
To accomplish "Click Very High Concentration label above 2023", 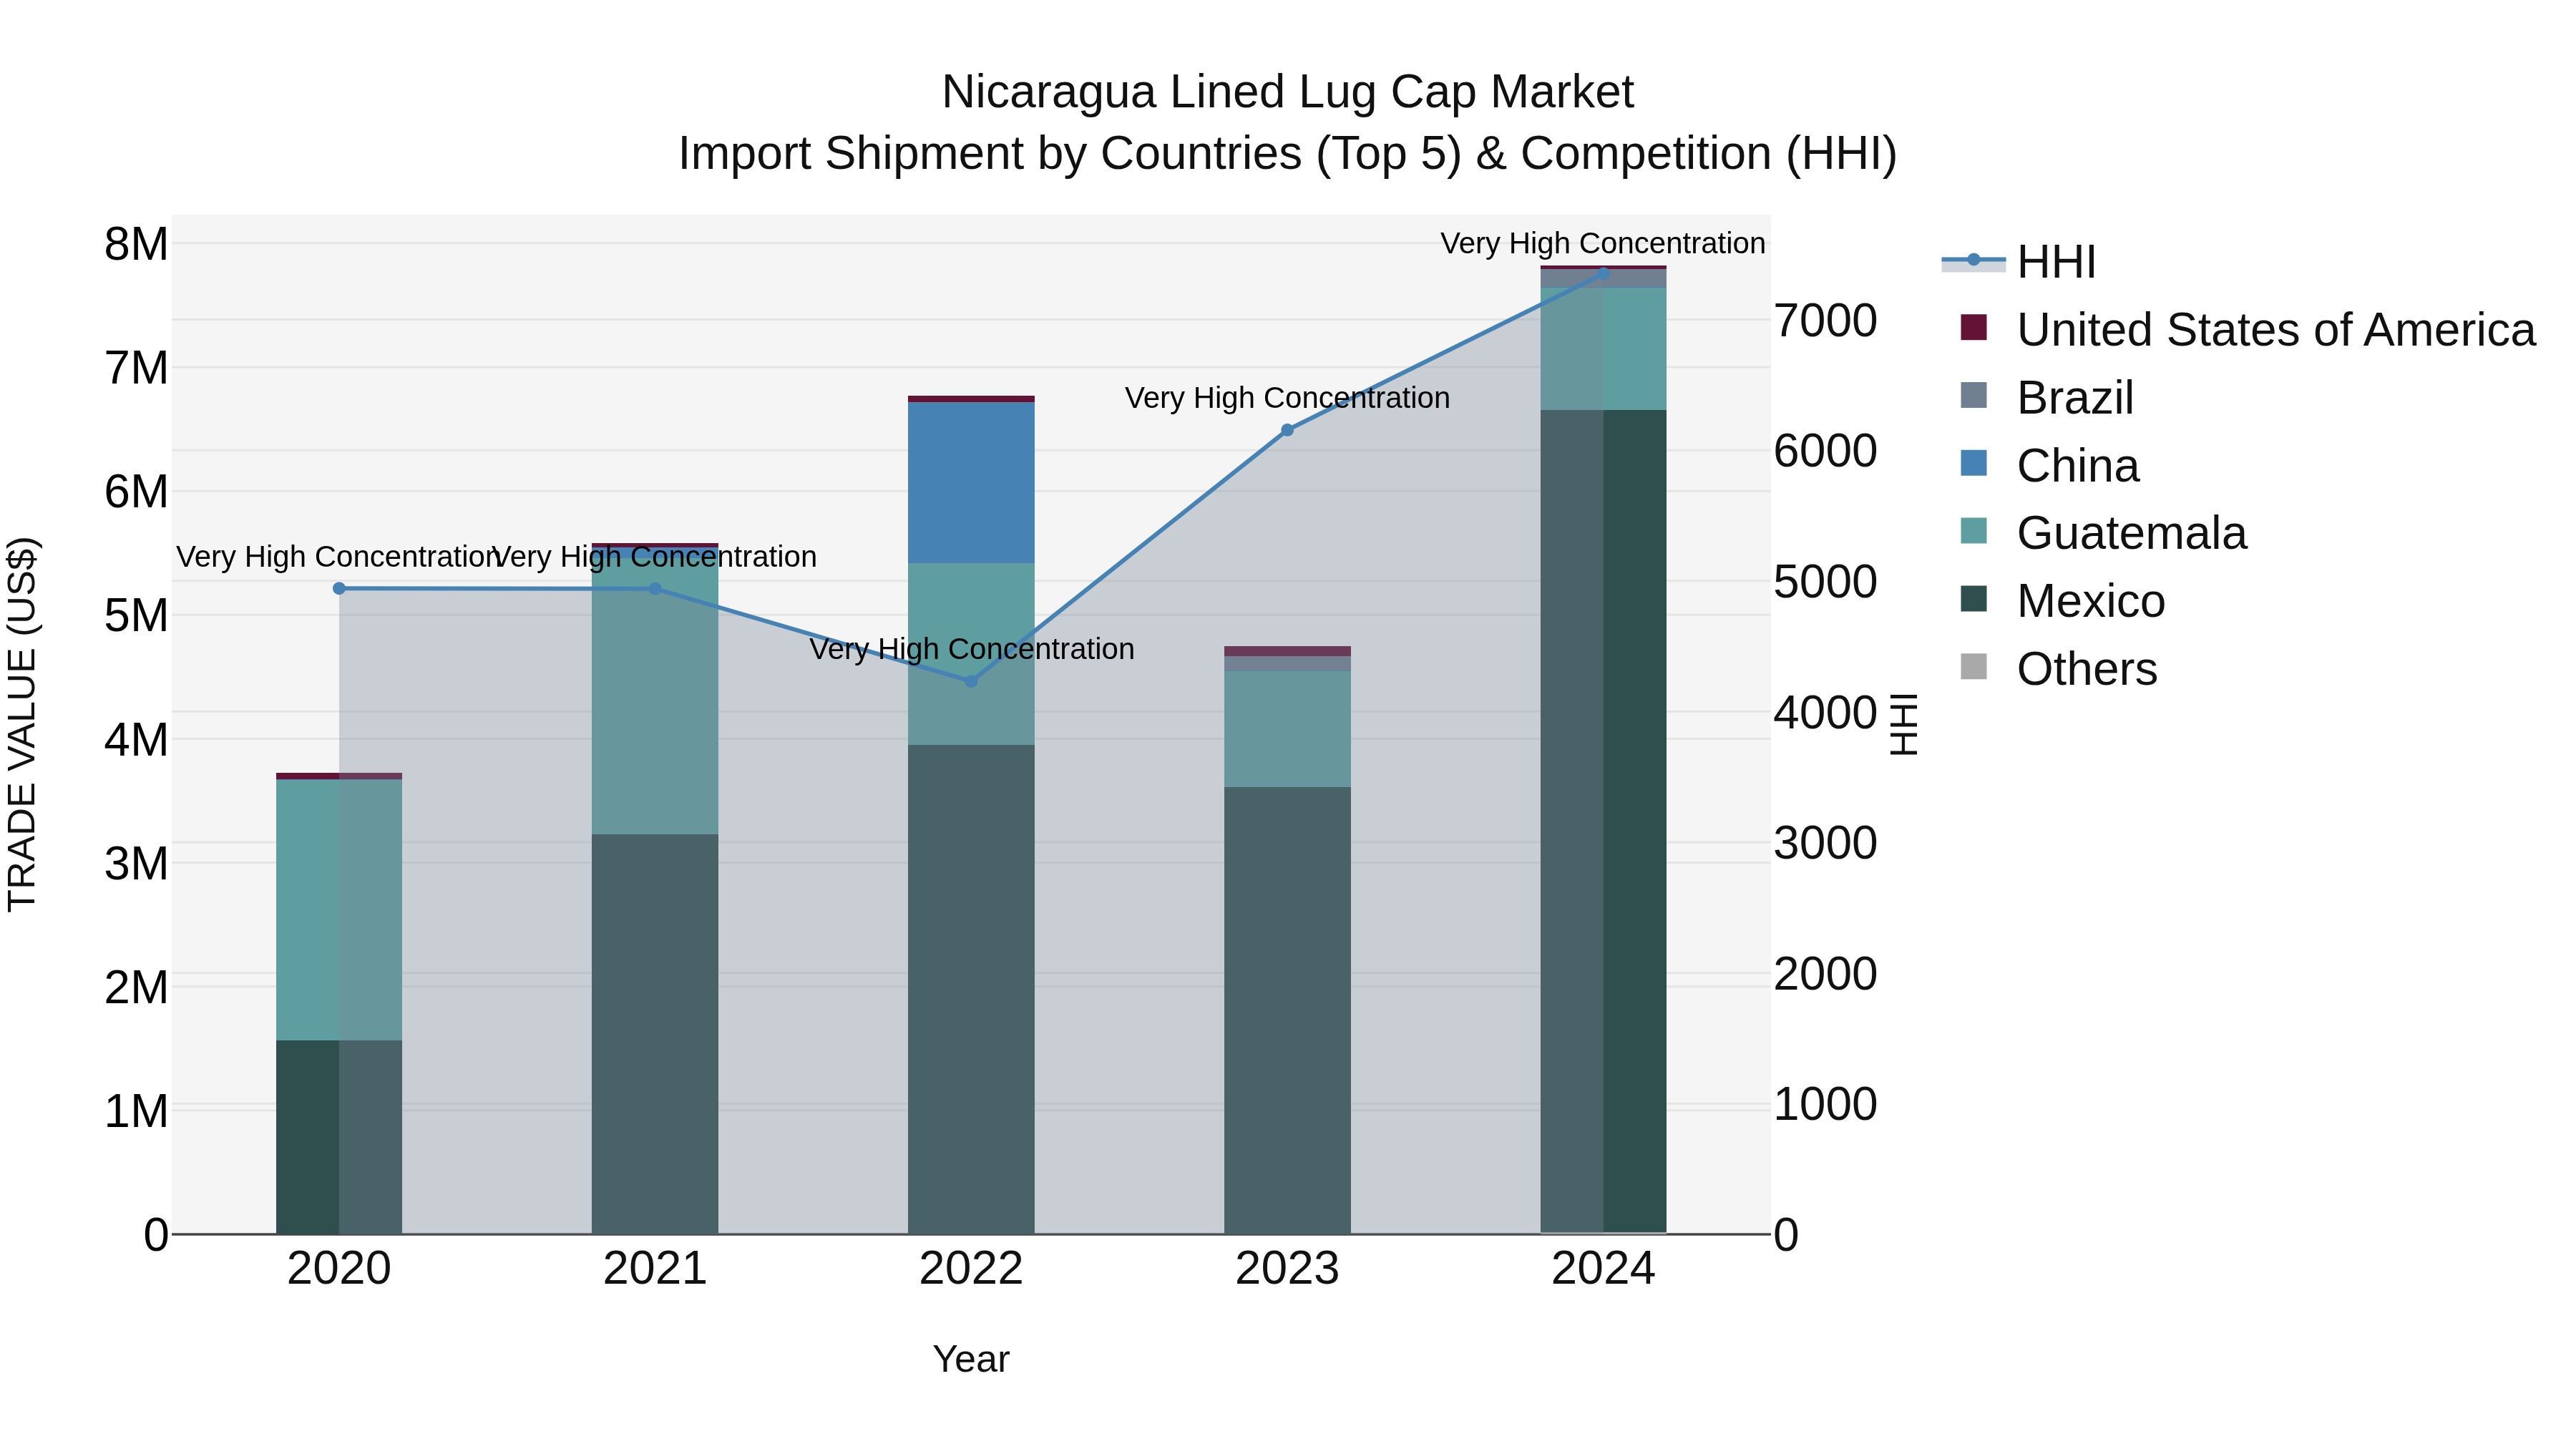I will coord(1287,398).
